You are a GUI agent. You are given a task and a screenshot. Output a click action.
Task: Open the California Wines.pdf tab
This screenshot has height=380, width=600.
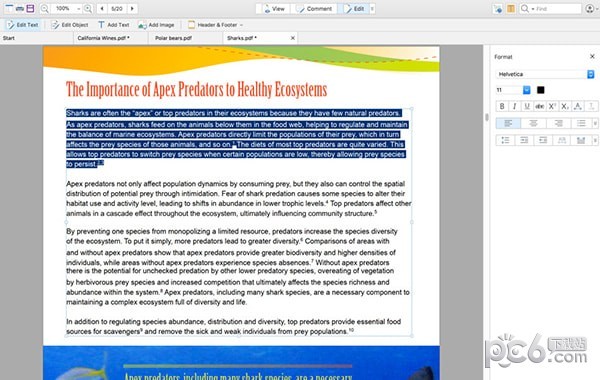pos(111,38)
